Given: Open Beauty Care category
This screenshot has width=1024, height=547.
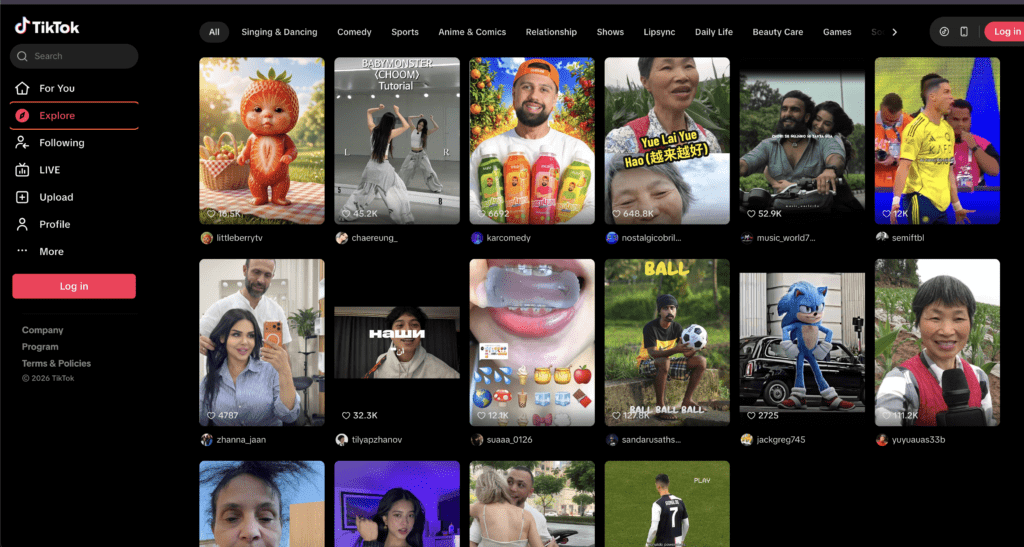Looking at the screenshot, I should pos(778,32).
